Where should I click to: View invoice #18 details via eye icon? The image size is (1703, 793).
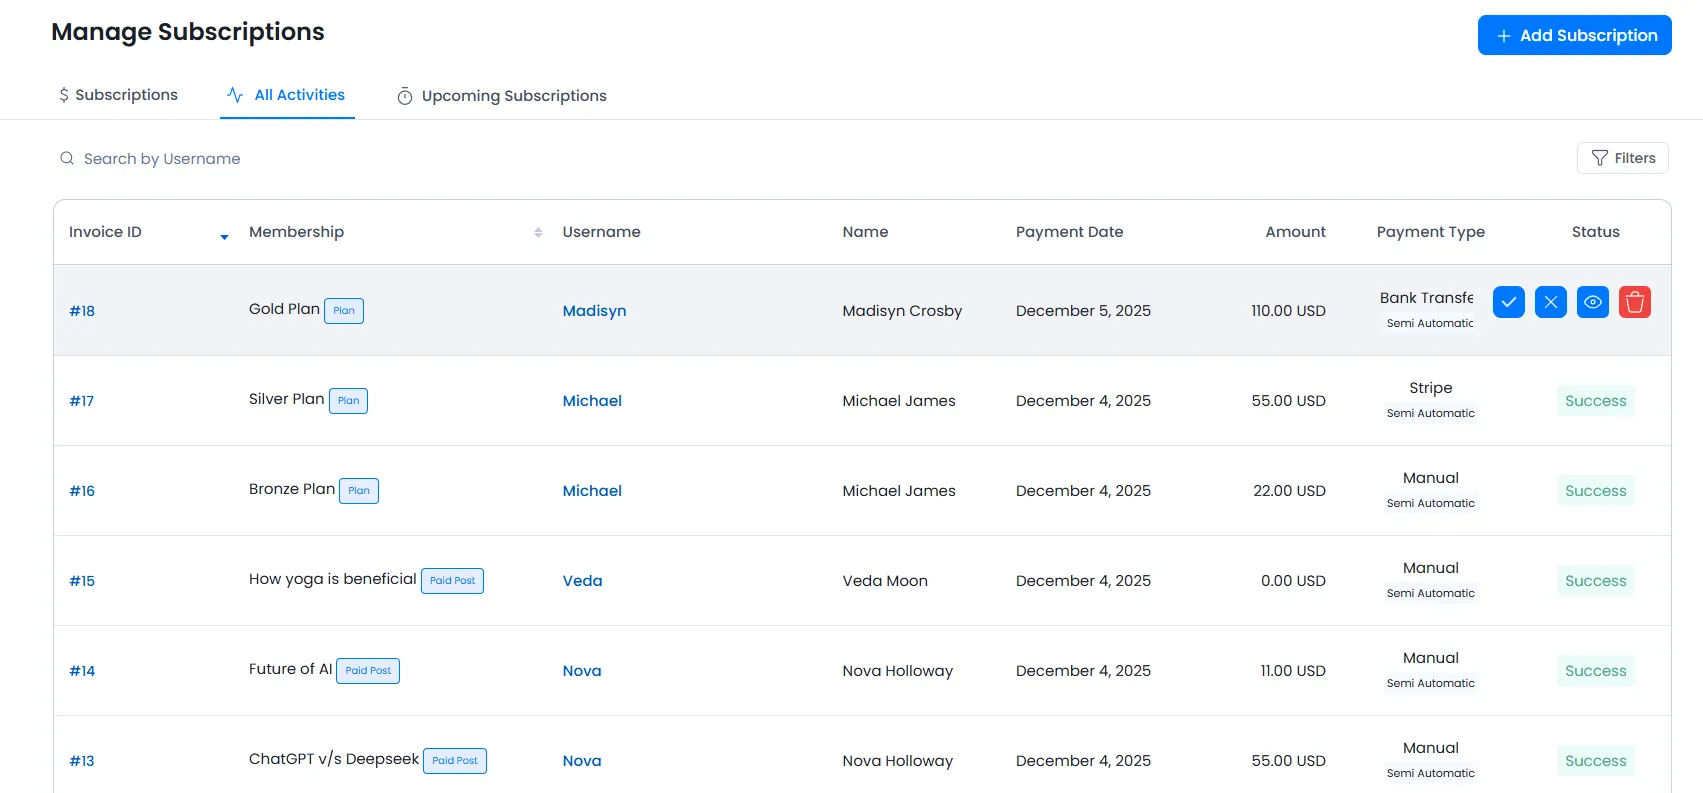pyautogui.click(x=1592, y=302)
